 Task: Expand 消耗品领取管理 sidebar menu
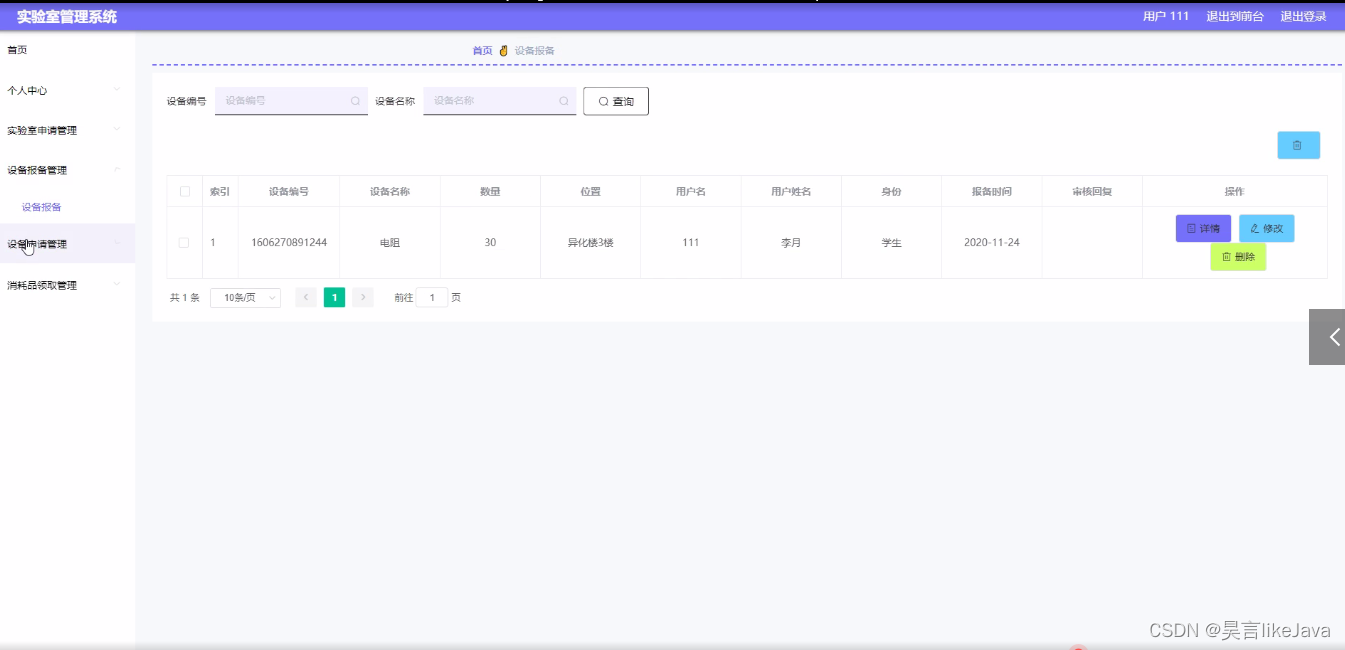(67, 285)
